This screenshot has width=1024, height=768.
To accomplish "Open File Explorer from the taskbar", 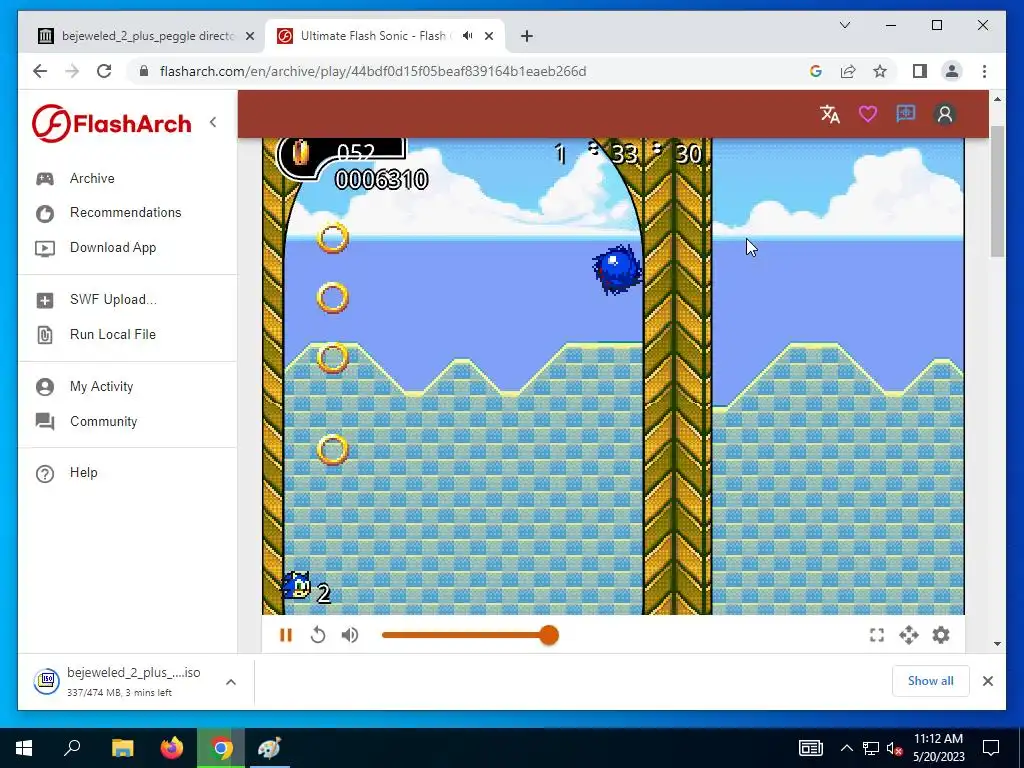I will coord(122,748).
